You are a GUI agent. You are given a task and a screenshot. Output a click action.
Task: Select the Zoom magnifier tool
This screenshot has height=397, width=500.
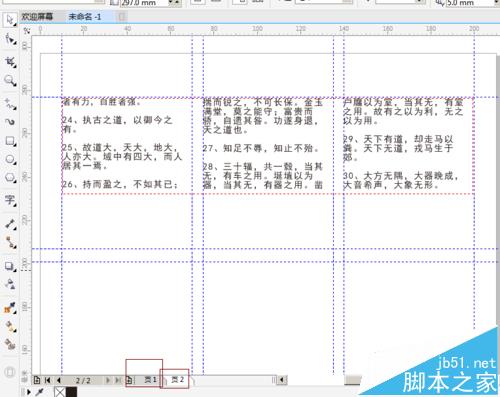coord(10,80)
